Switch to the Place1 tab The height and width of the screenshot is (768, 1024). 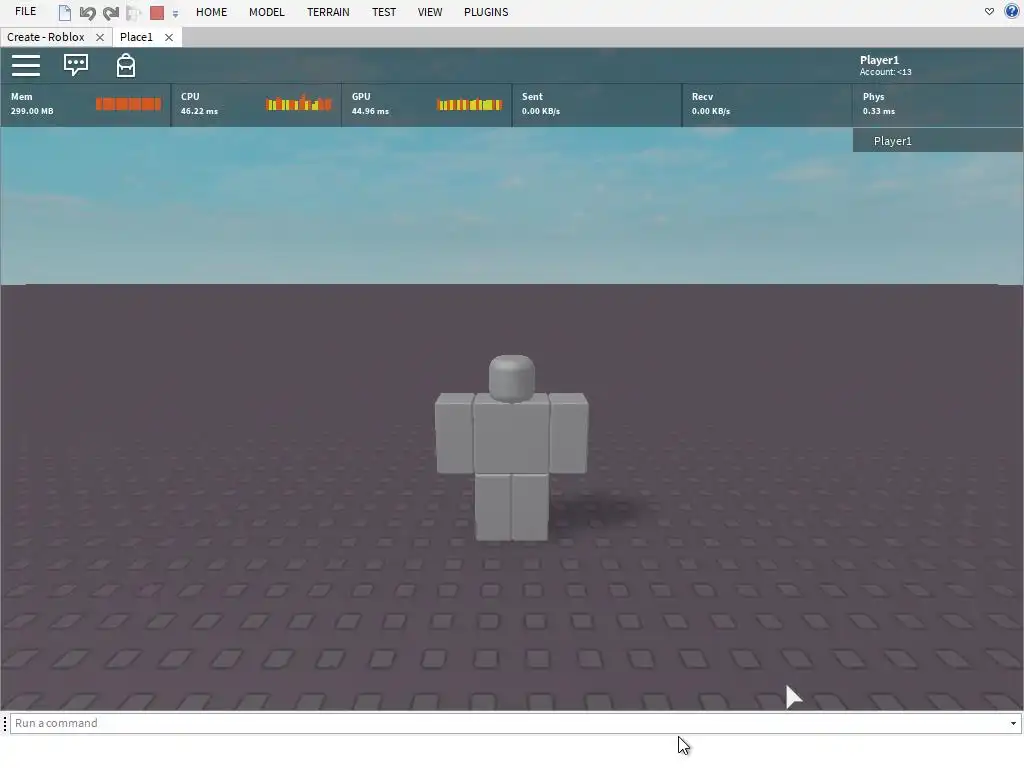point(136,37)
